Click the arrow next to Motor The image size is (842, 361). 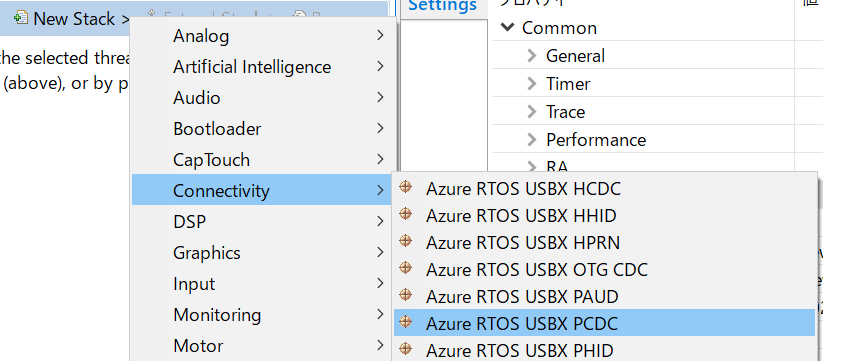381,345
